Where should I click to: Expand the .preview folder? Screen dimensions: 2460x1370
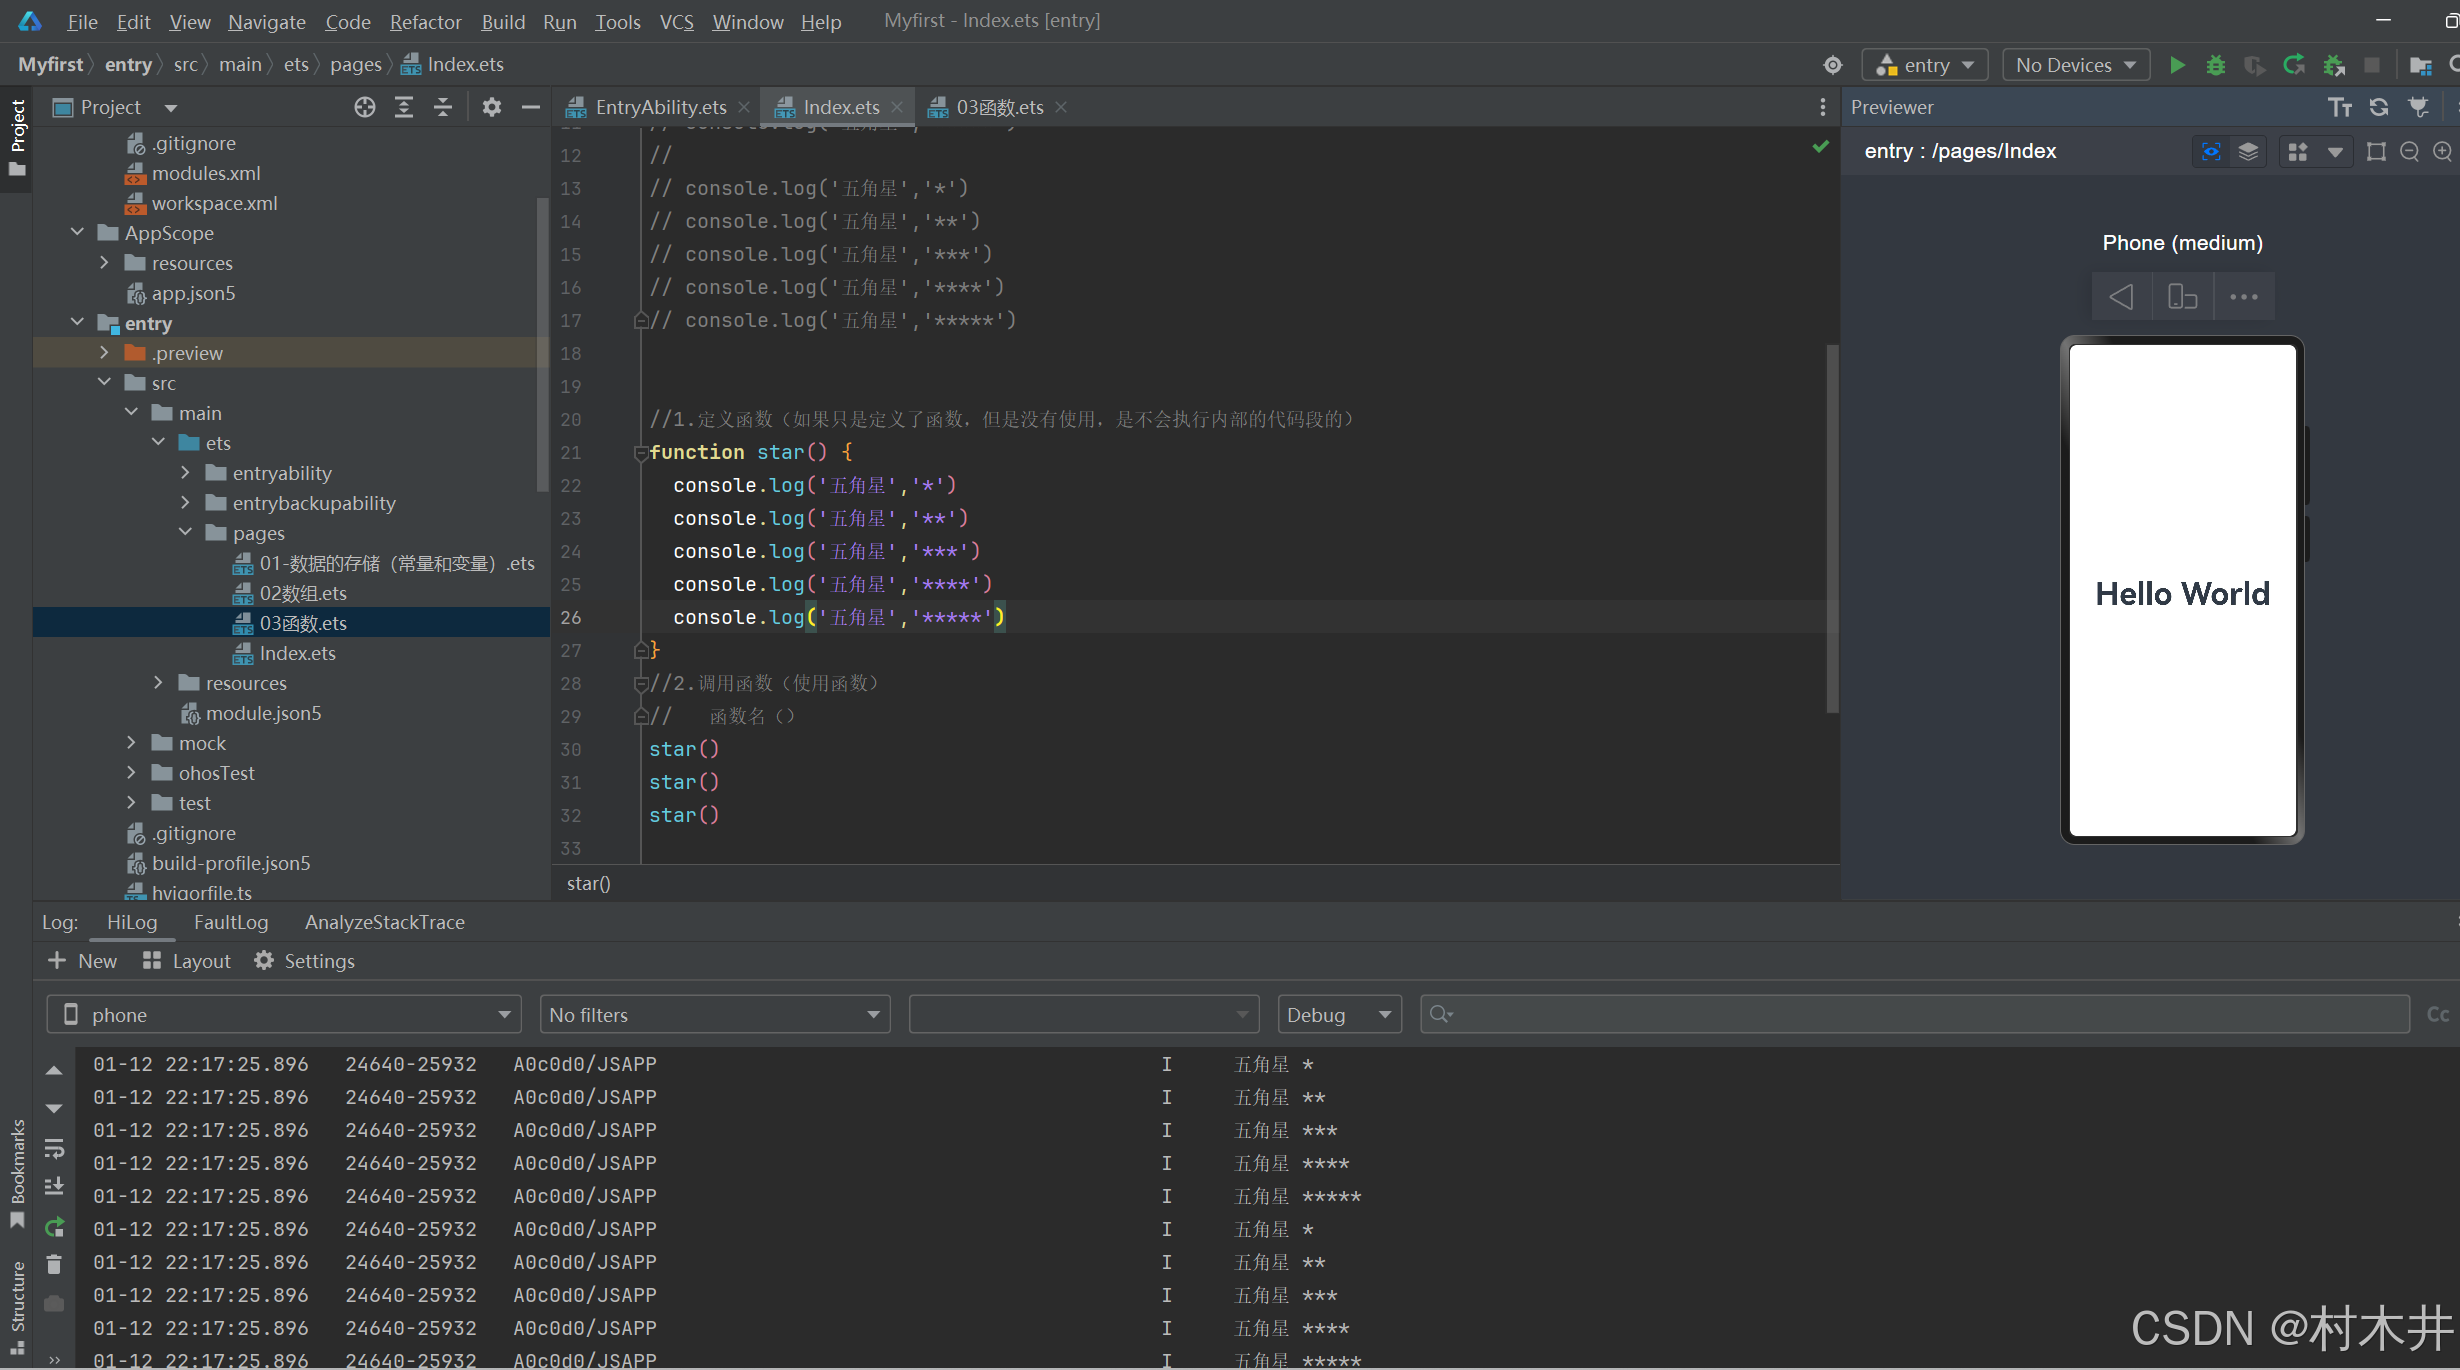pyautogui.click(x=104, y=353)
